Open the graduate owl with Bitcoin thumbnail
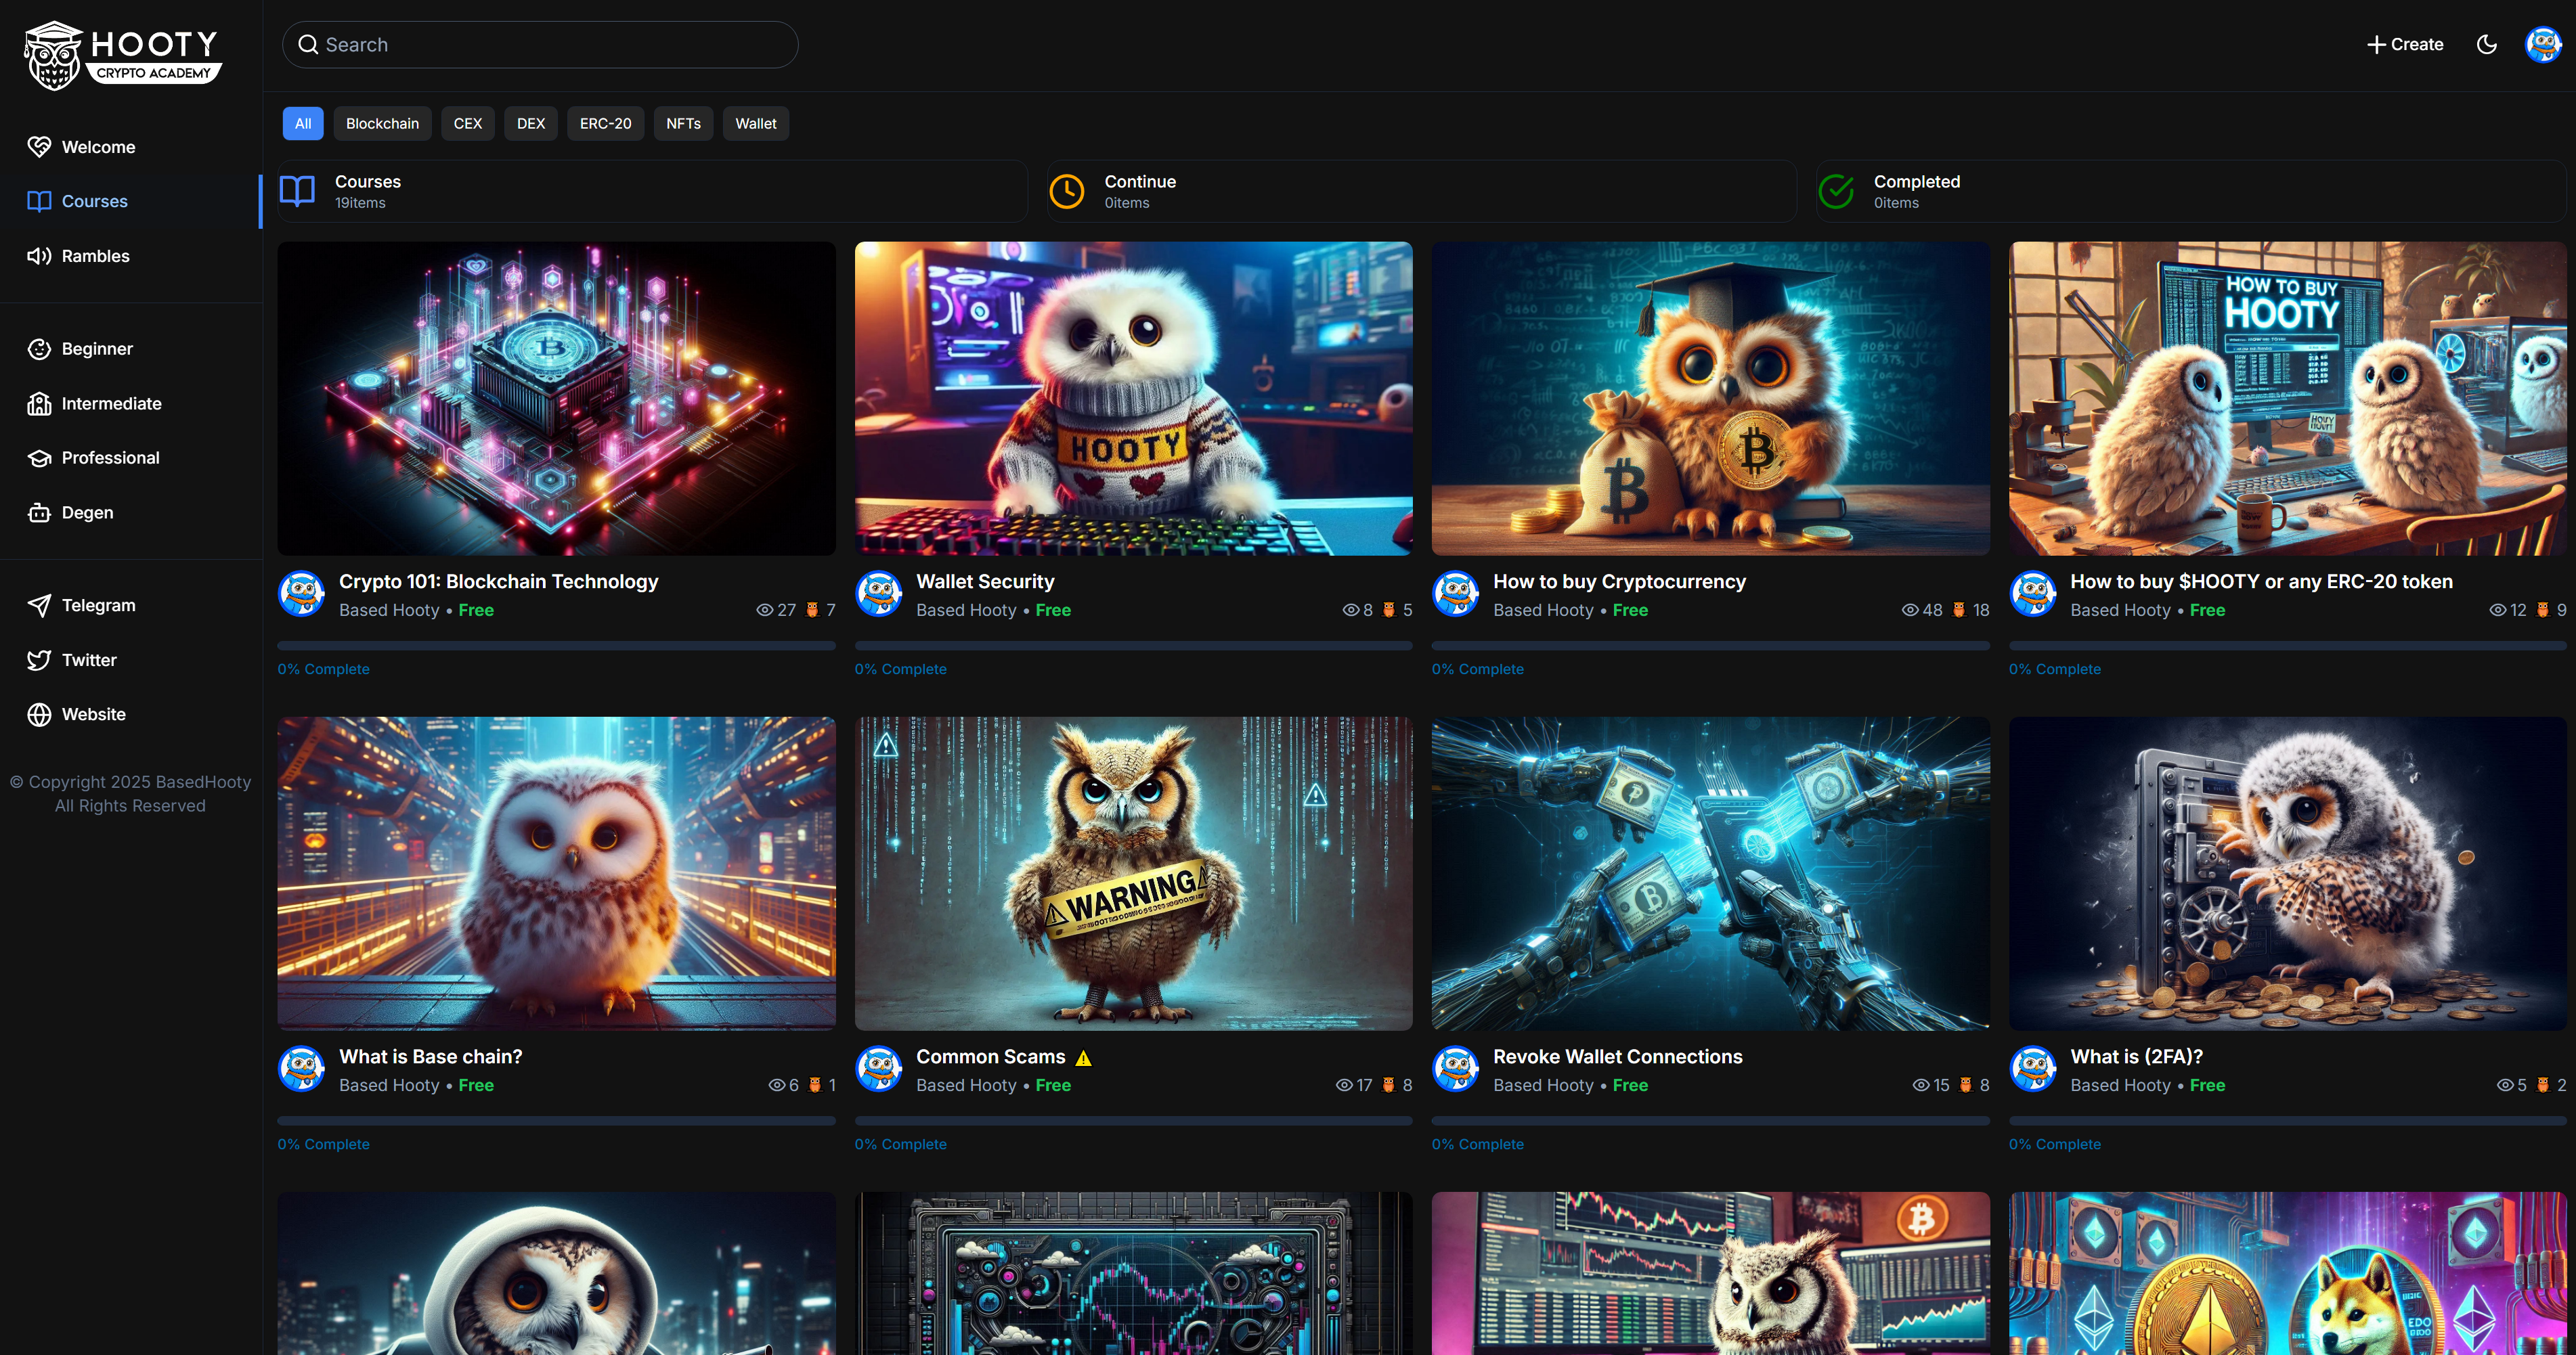This screenshot has width=2576, height=1355. [1710, 398]
